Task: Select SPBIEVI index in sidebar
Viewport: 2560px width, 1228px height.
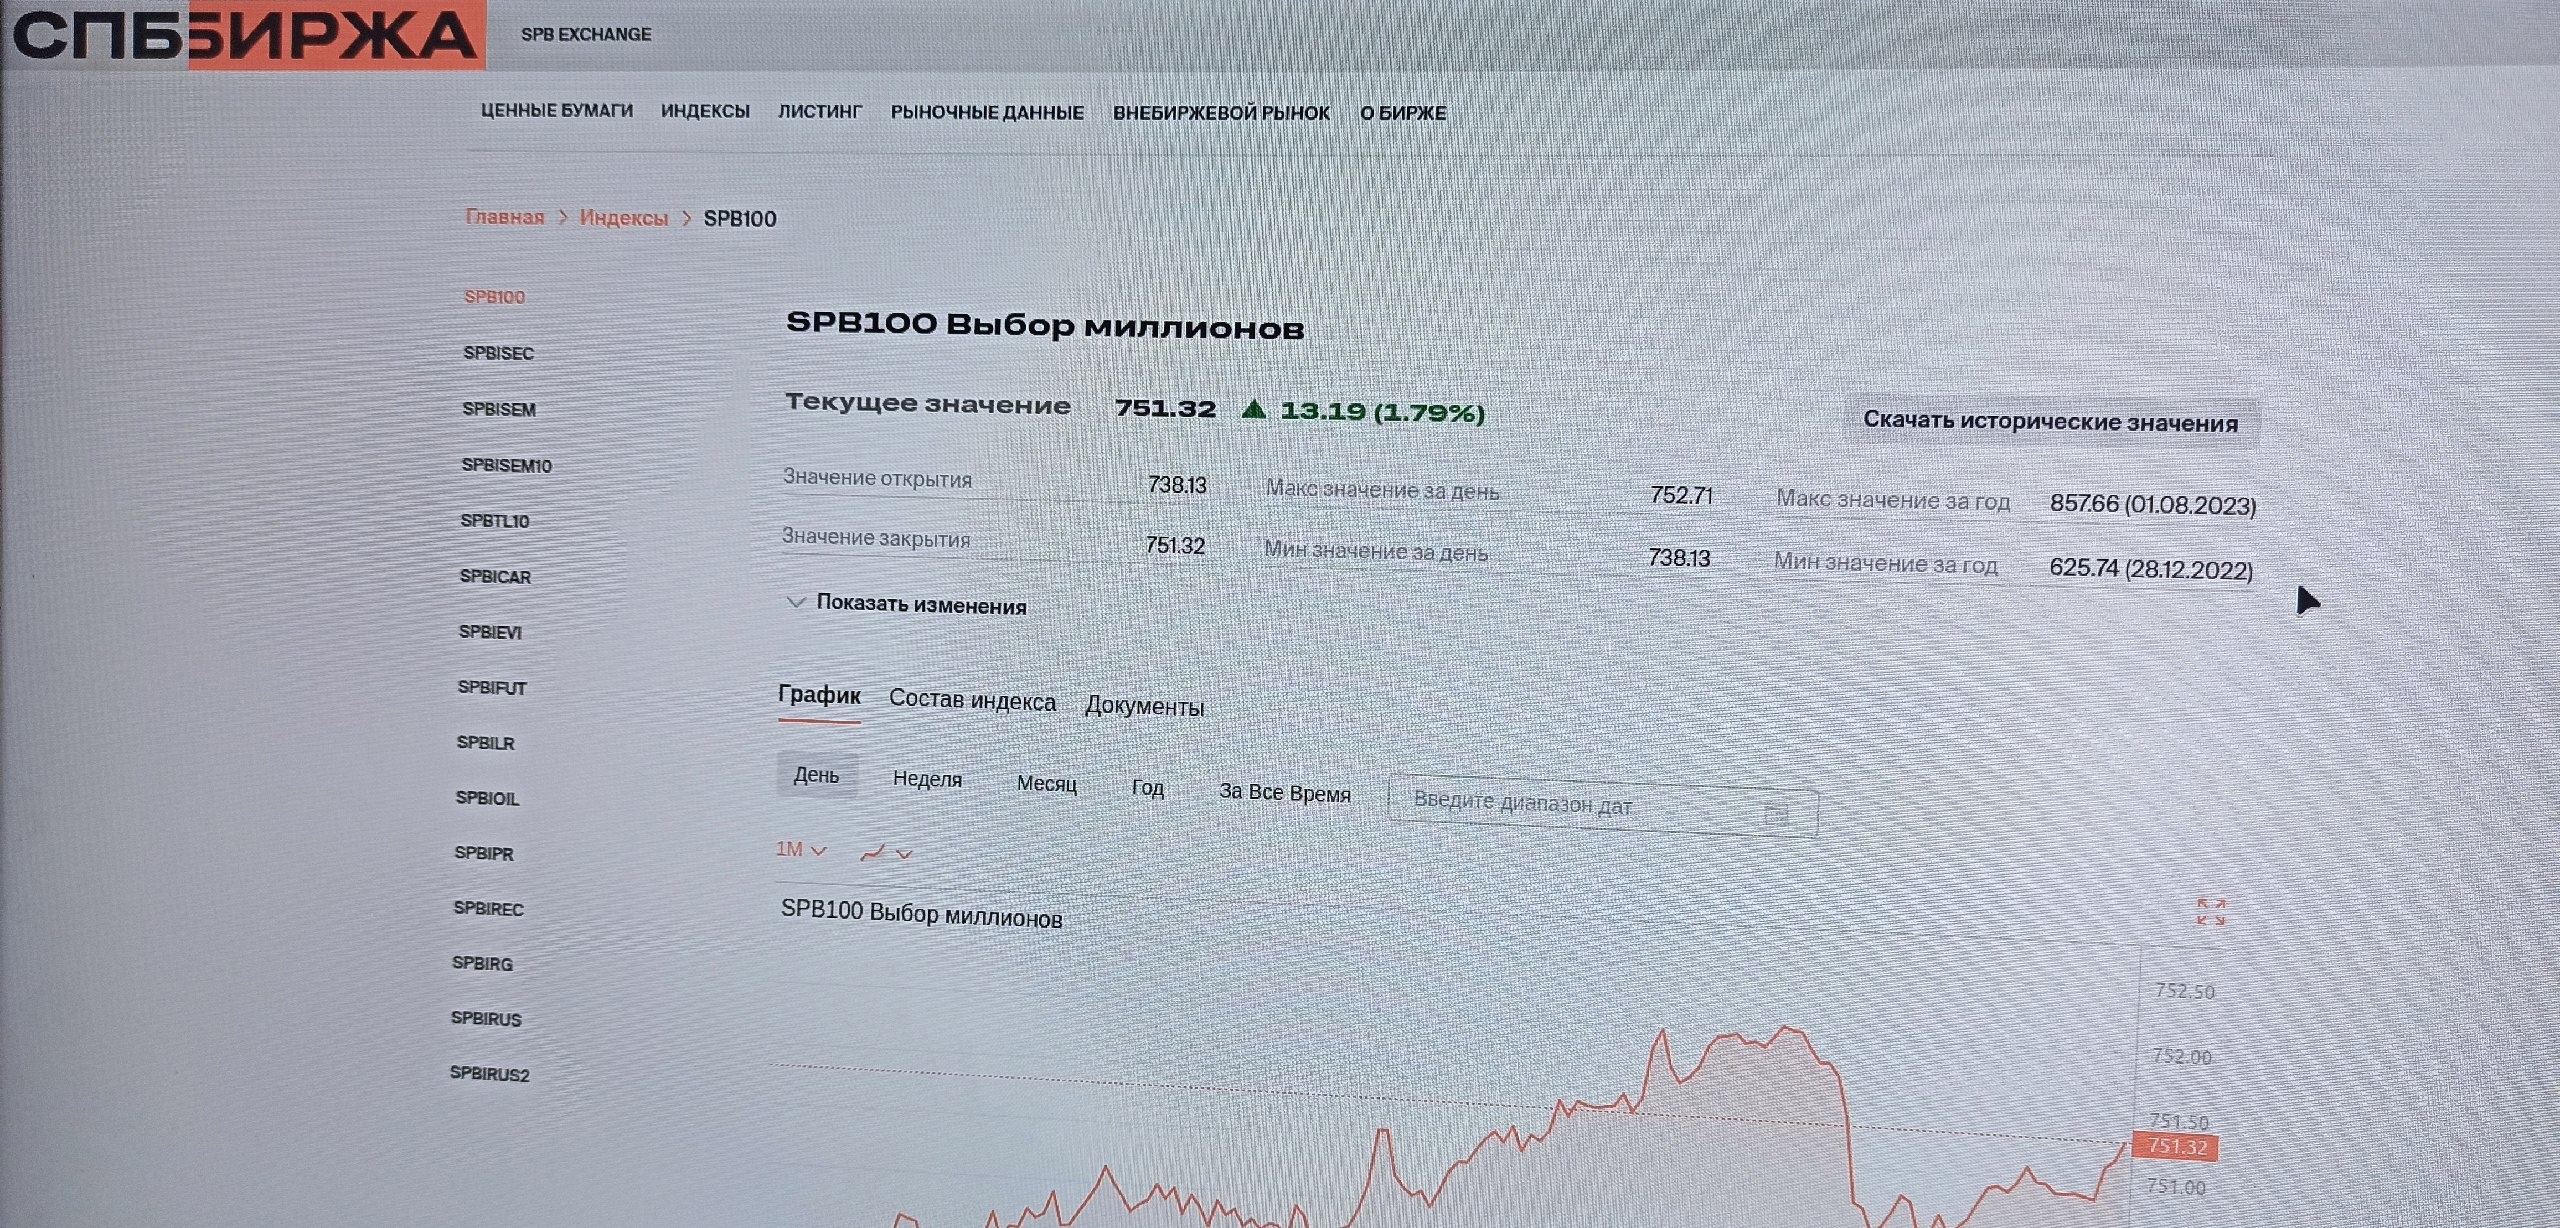Action: click(490, 632)
